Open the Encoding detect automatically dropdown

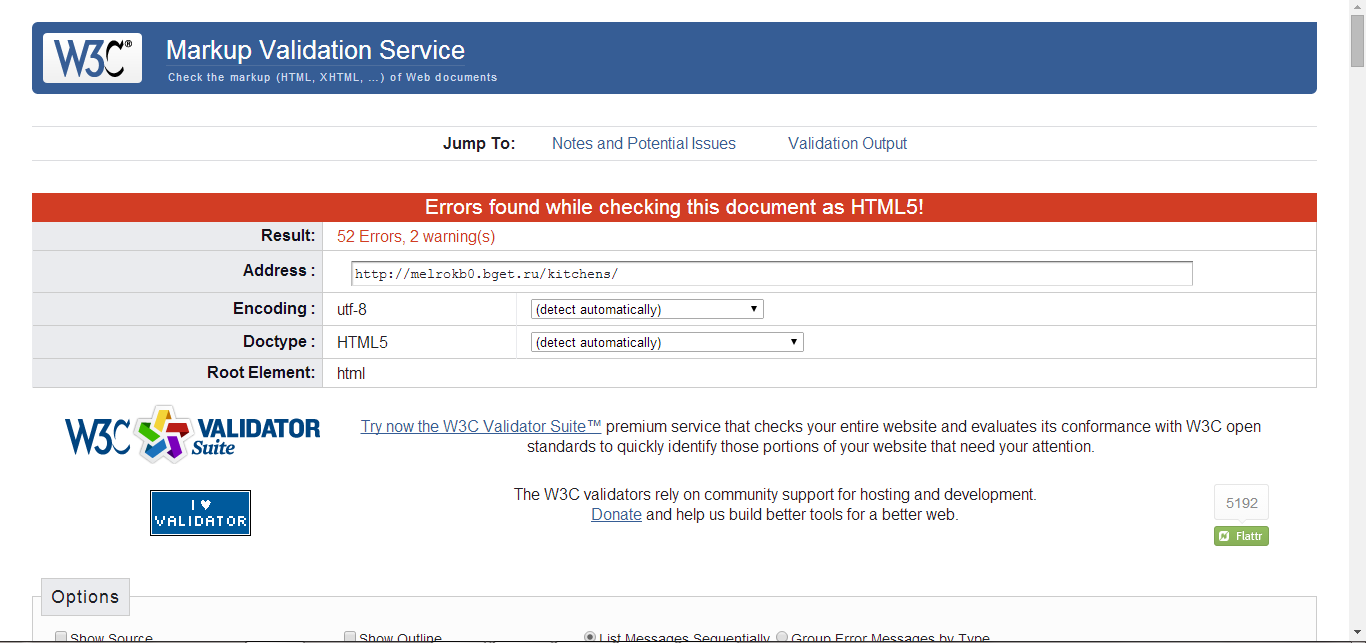(x=647, y=309)
